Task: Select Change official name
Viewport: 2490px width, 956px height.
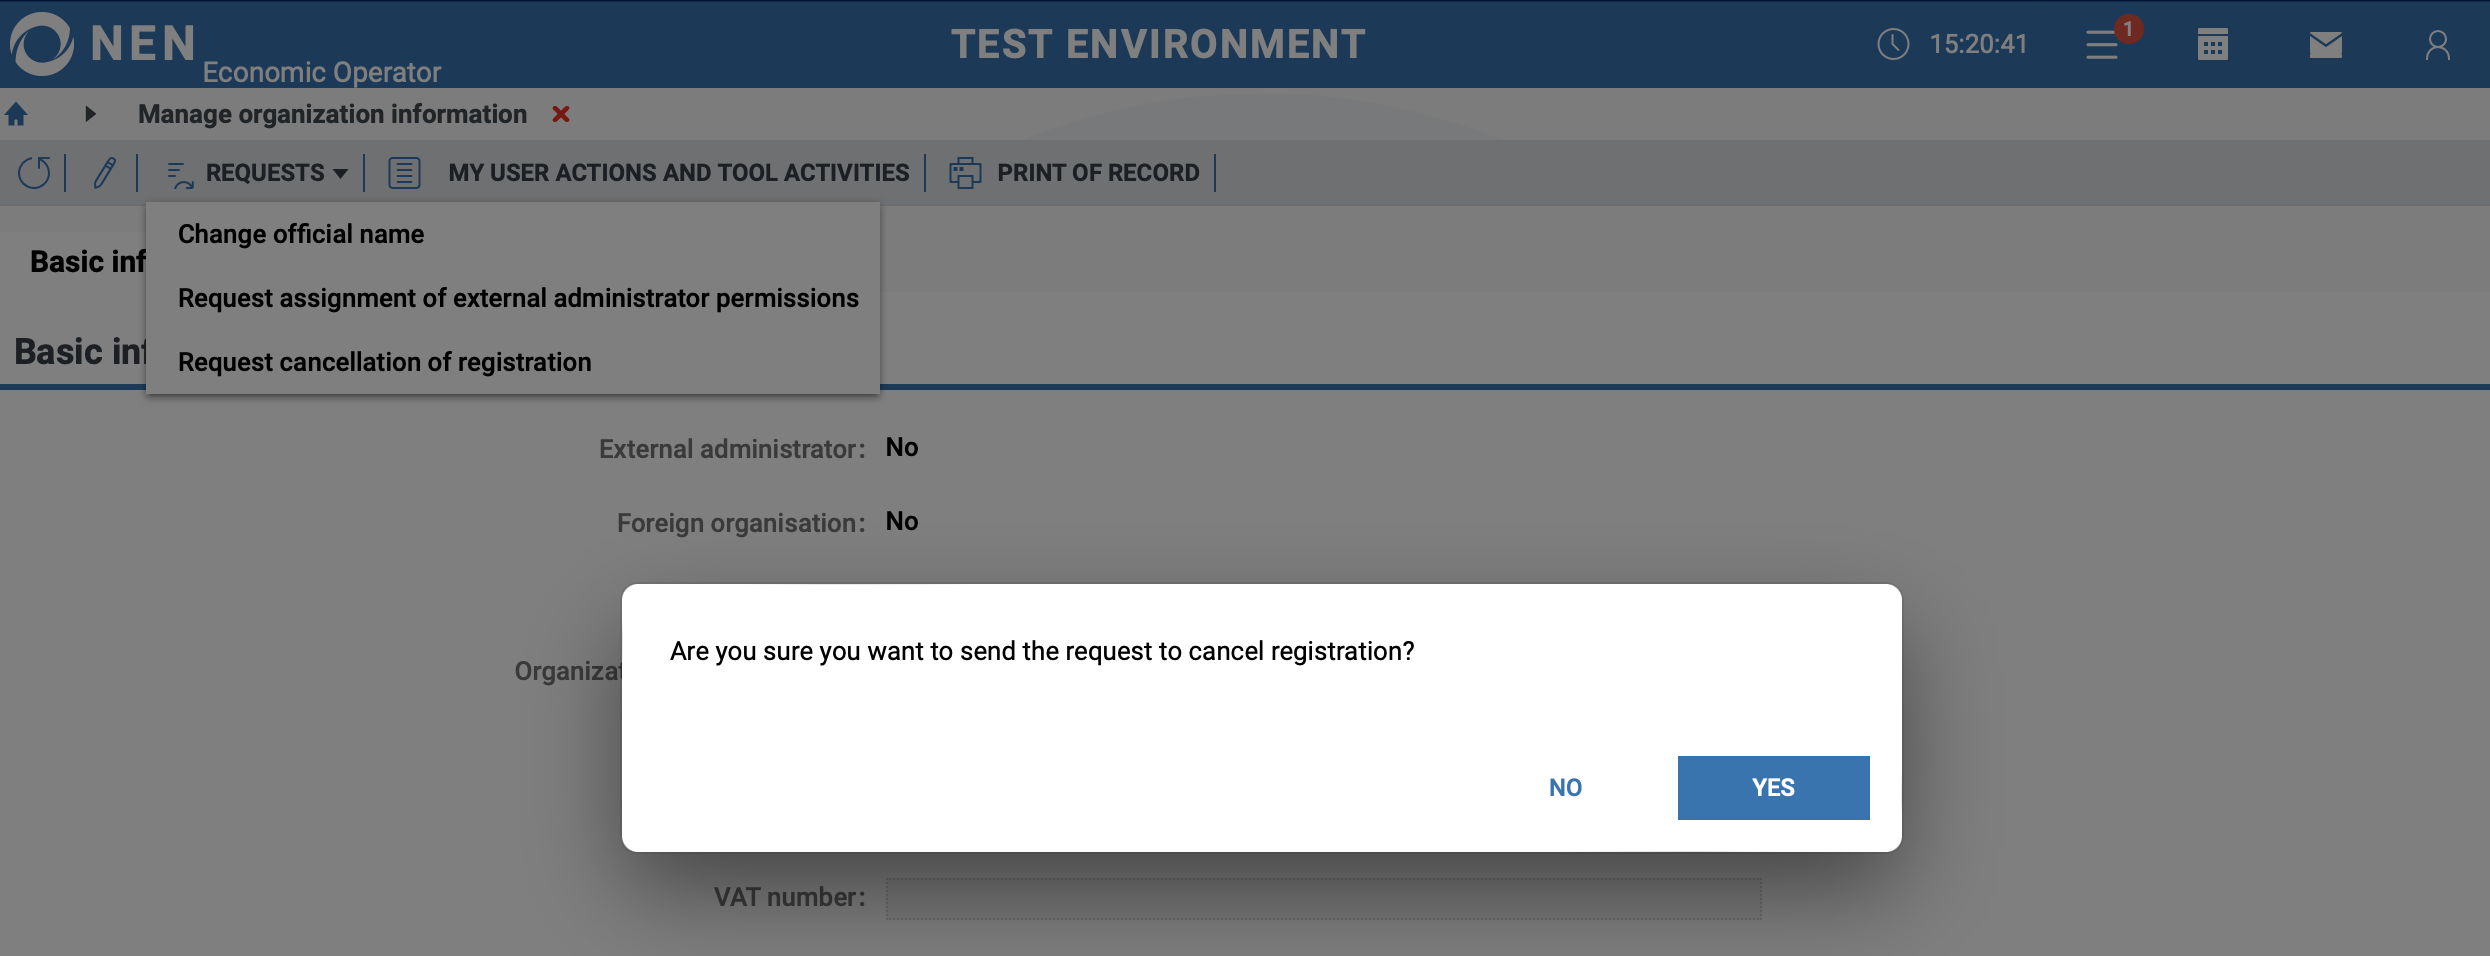Action: point(301,234)
